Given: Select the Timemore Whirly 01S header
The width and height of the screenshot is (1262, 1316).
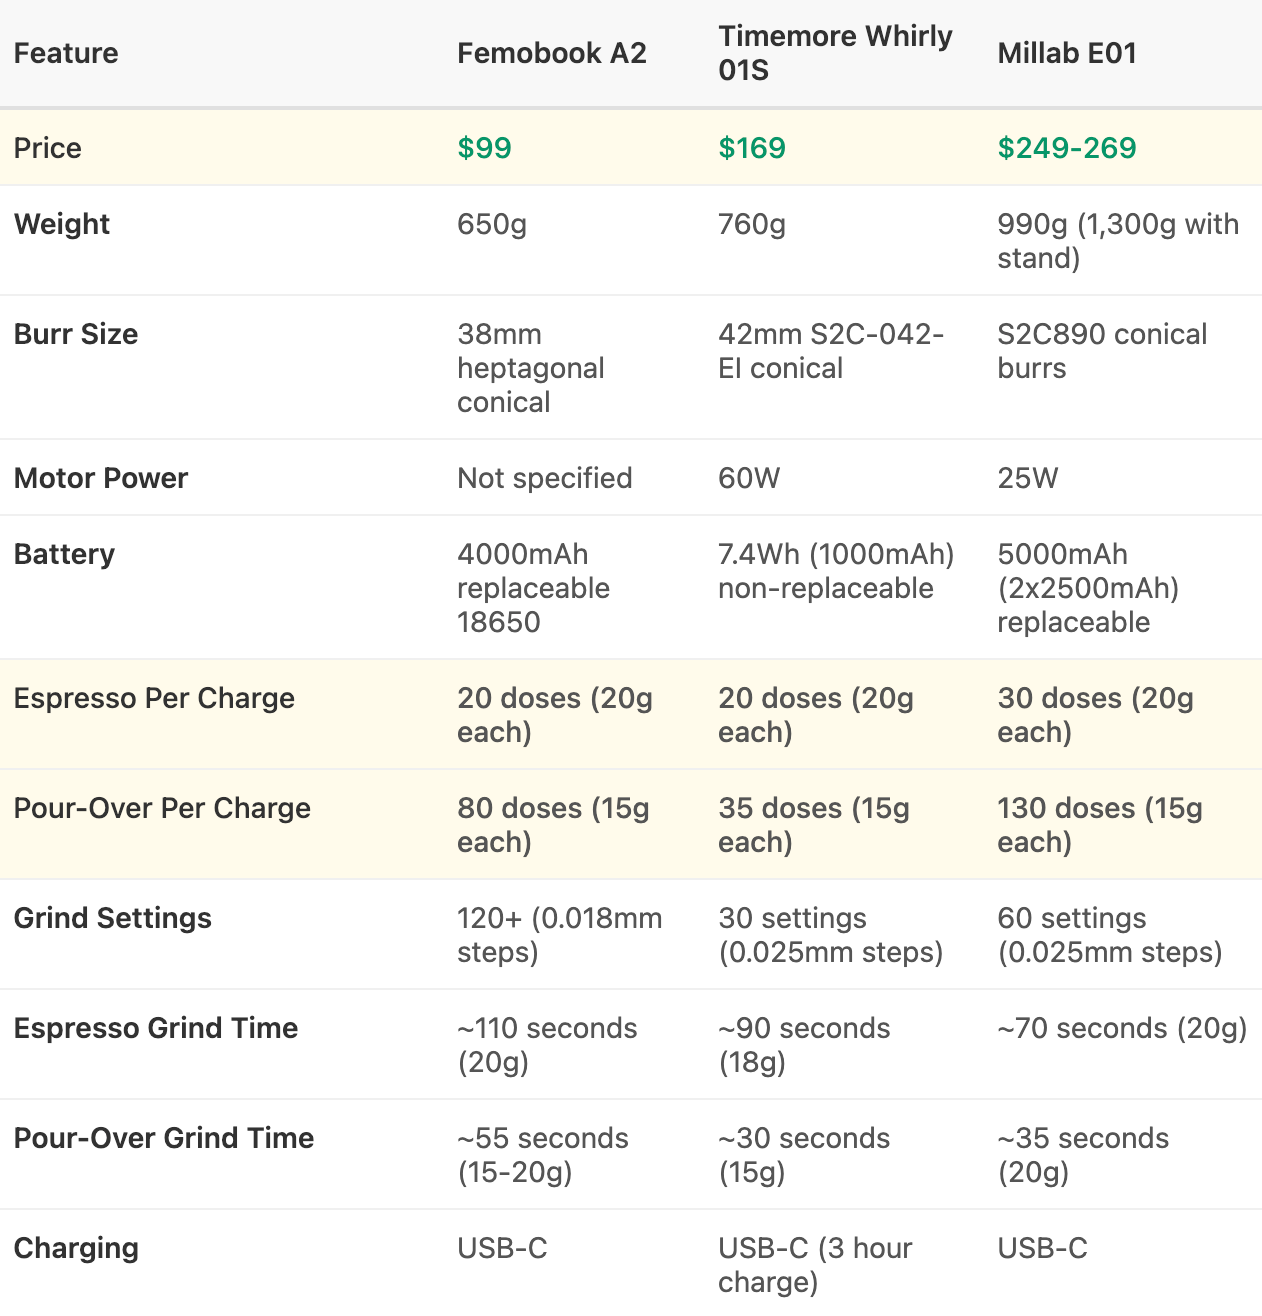Looking at the screenshot, I should 835,53.
